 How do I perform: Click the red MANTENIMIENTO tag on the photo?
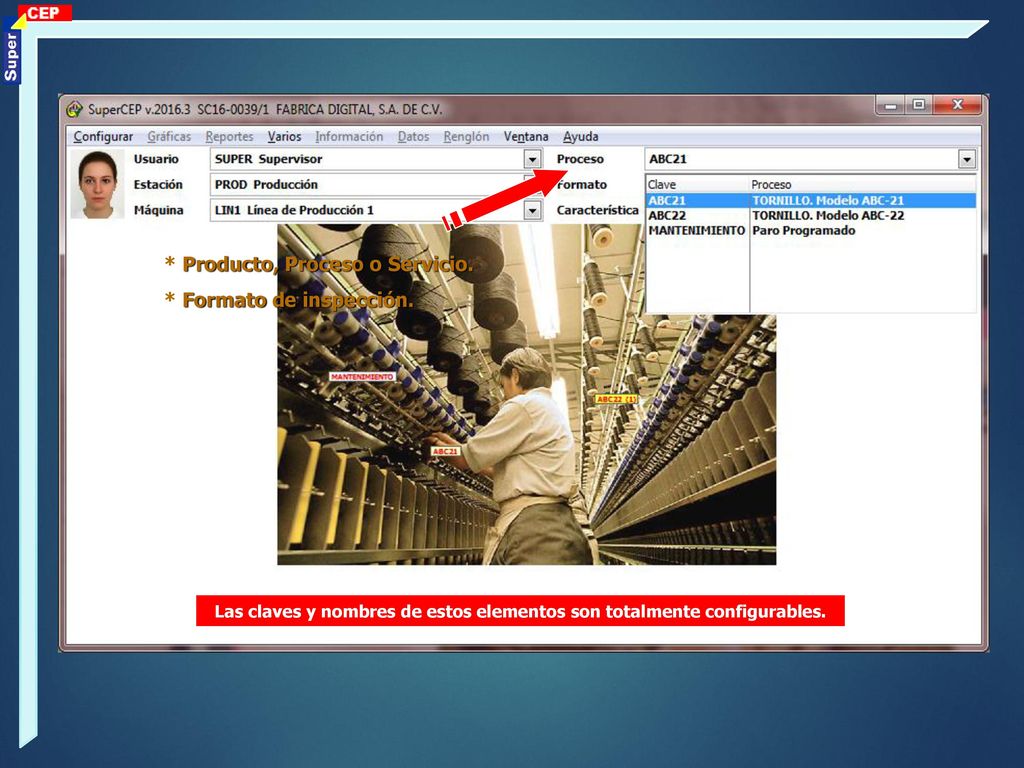click(x=362, y=377)
